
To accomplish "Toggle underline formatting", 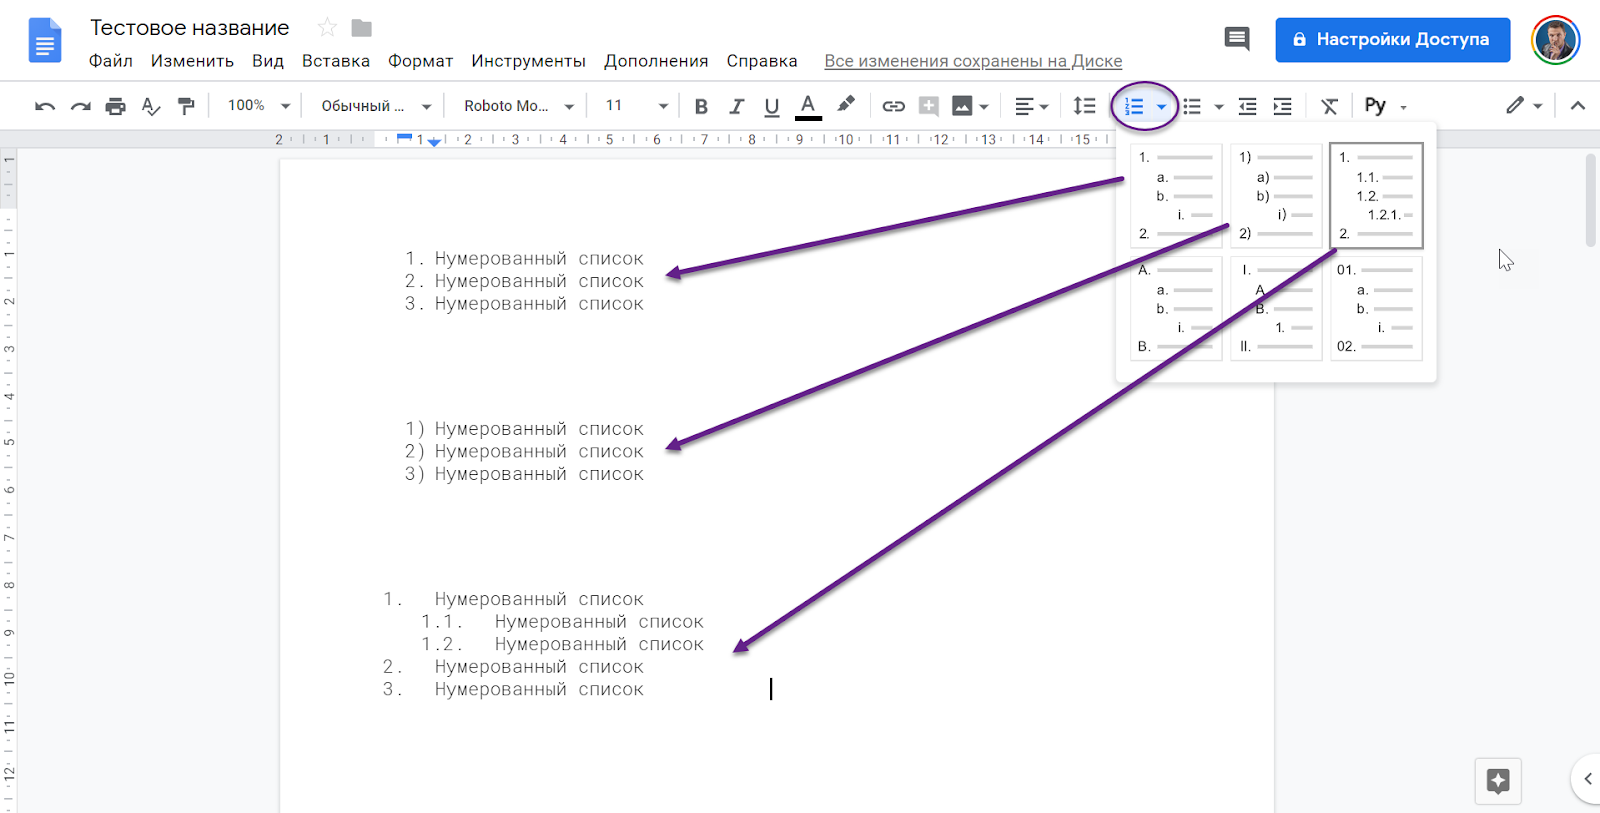I will [771, 106].
